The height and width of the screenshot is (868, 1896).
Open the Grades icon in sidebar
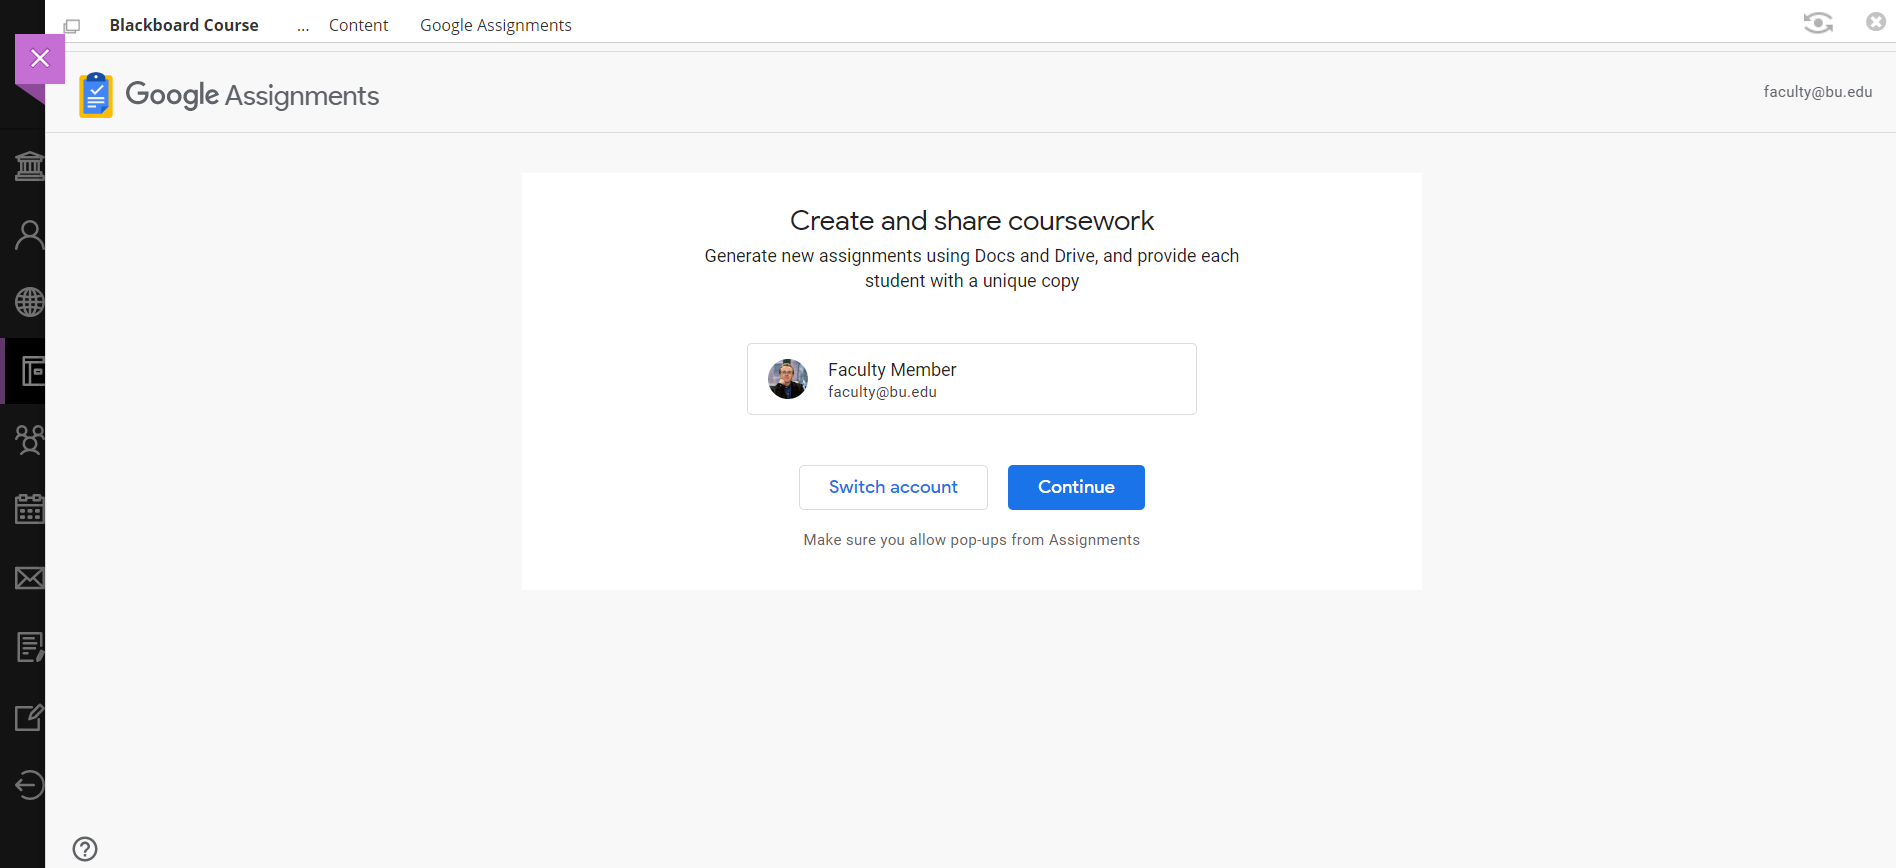(29, 647)
